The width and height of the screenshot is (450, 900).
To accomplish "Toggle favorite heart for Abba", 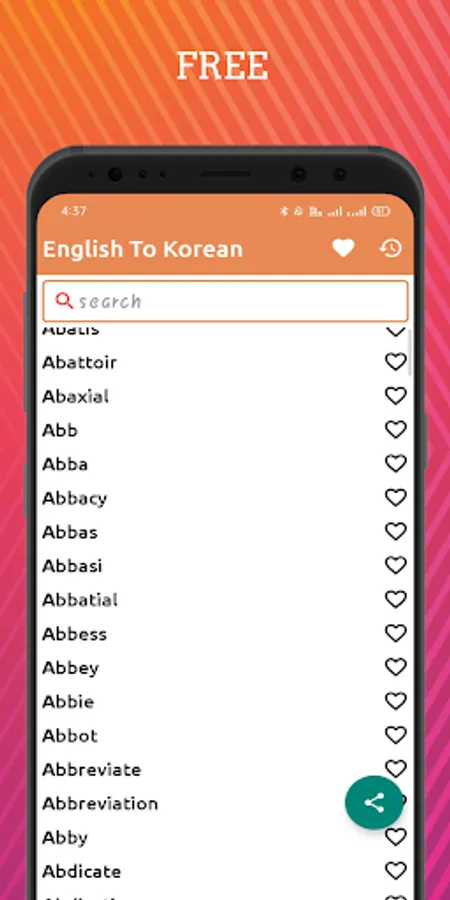I will pyautogui.click(x=395, y=464).
